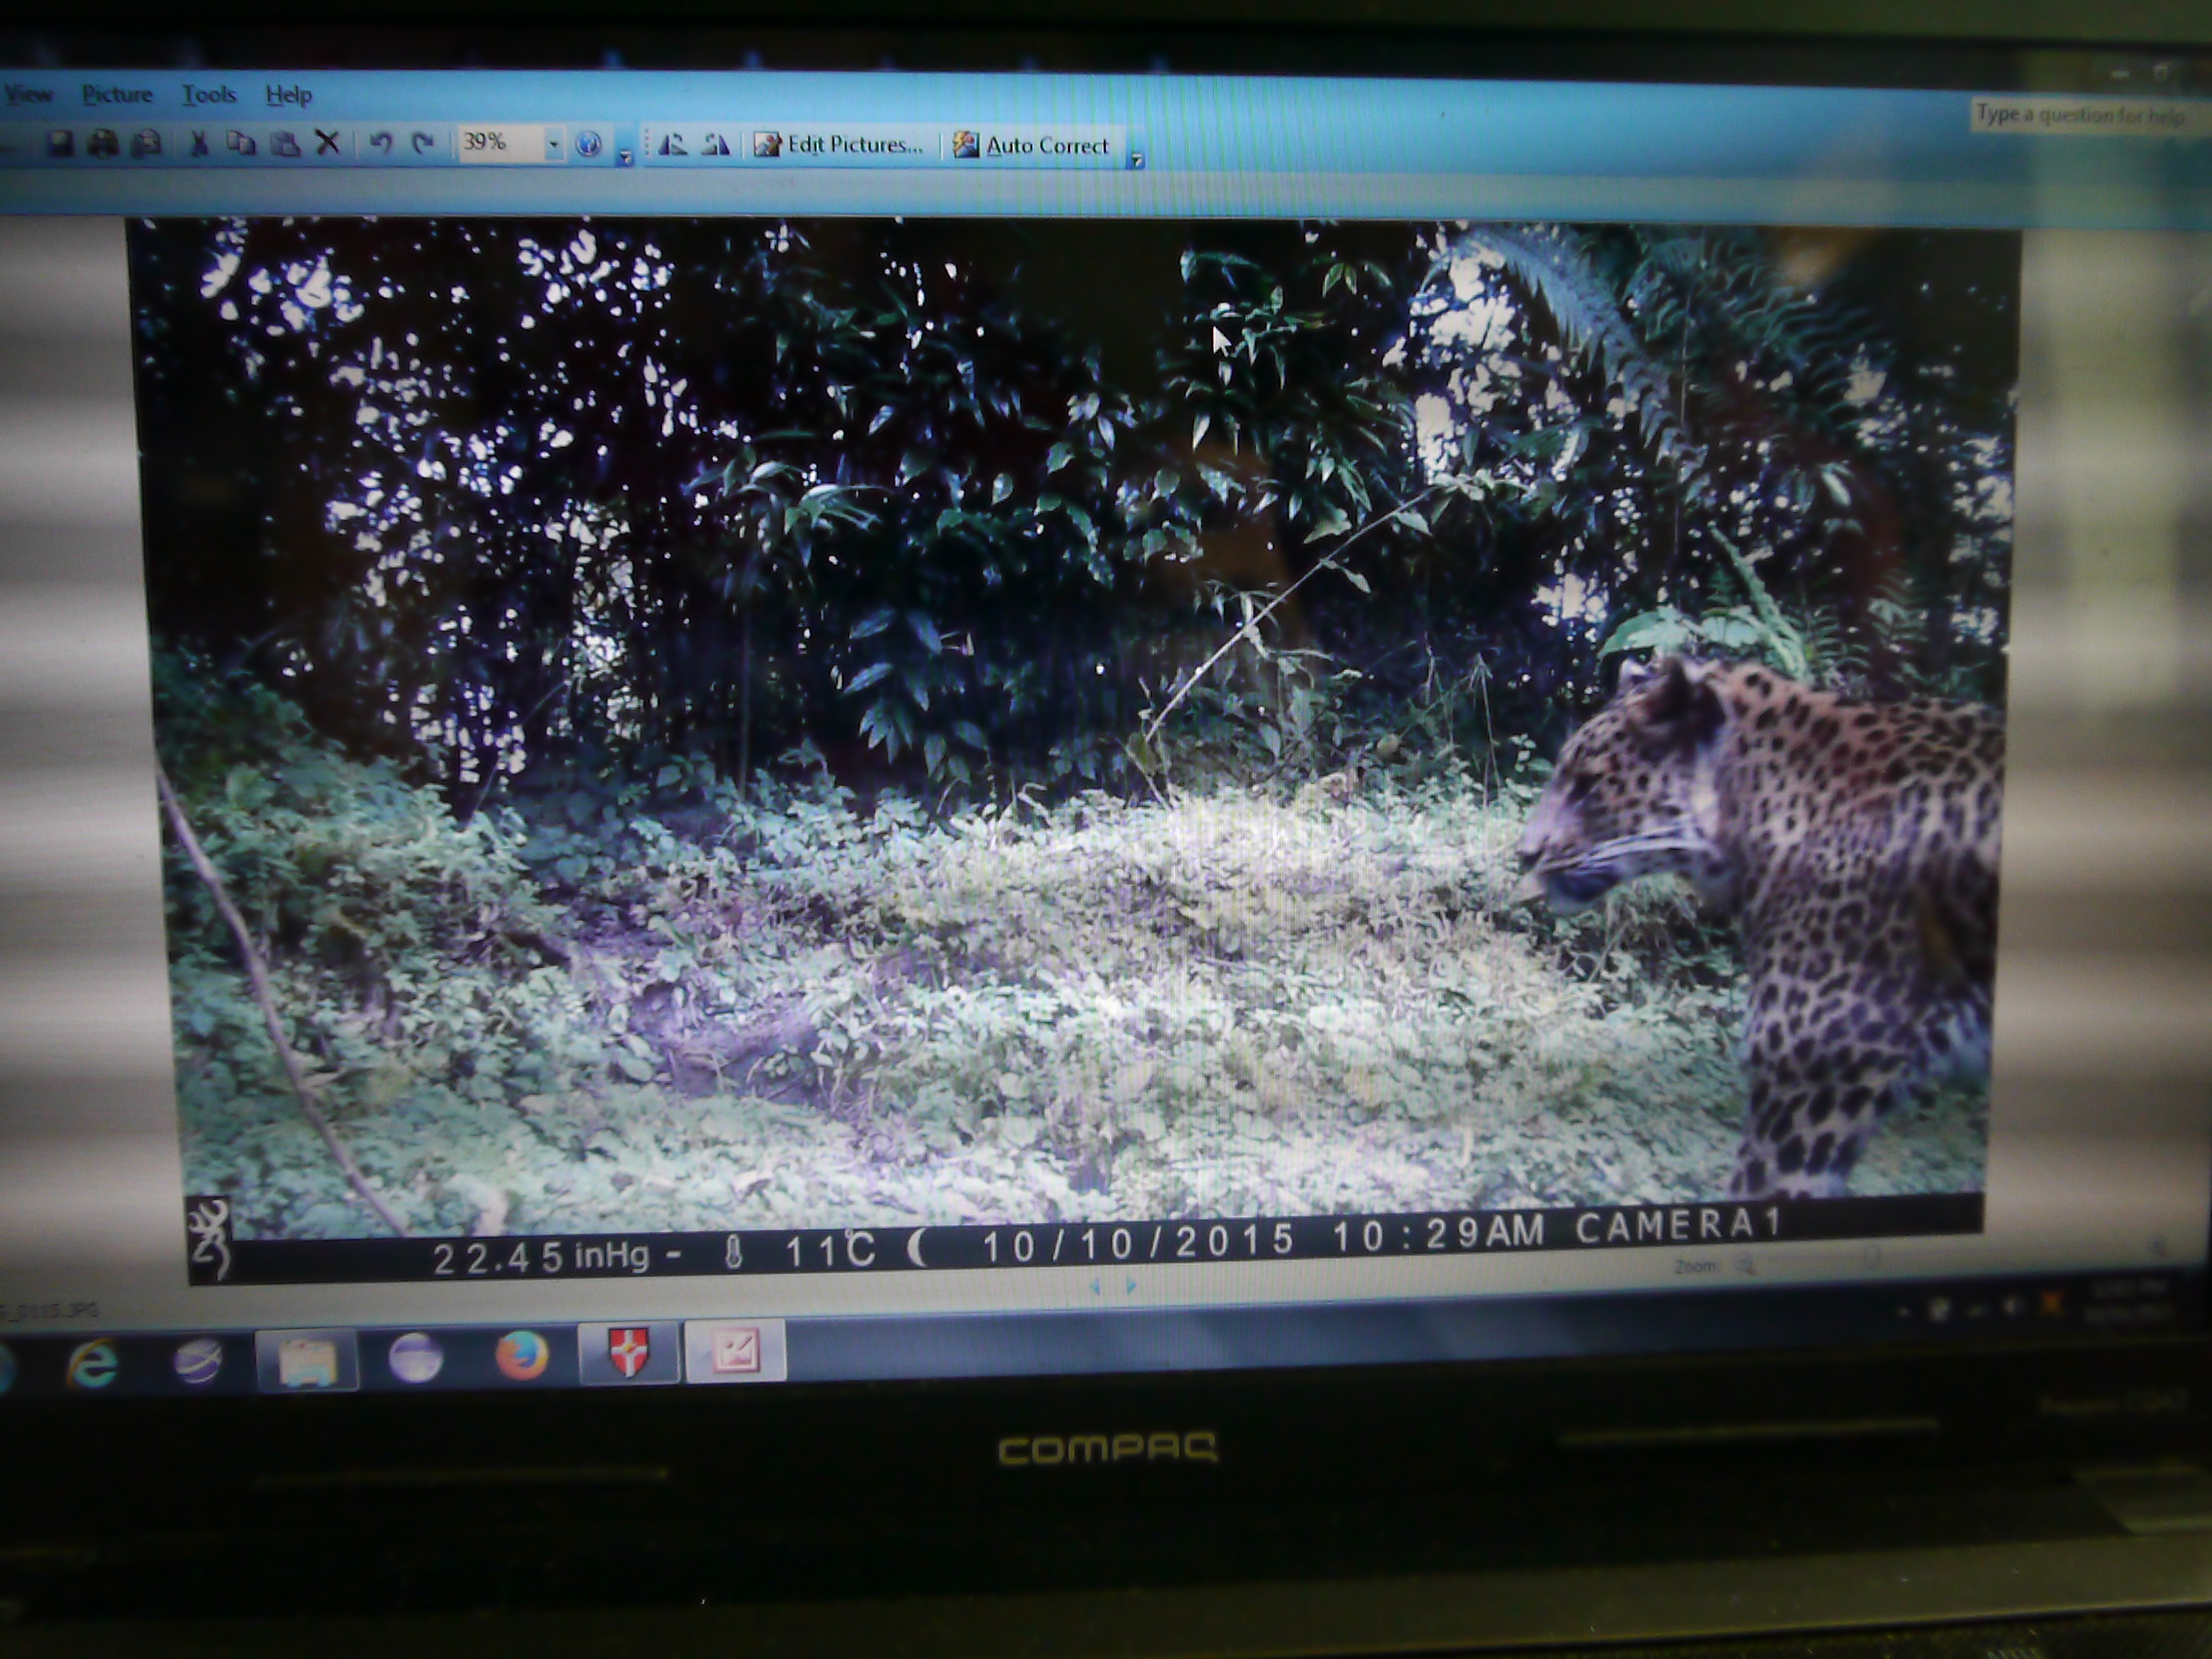Rotate picture right with toolbar icon
The height and width of the screenshot is (1659, 2212).
coord(715,145)
